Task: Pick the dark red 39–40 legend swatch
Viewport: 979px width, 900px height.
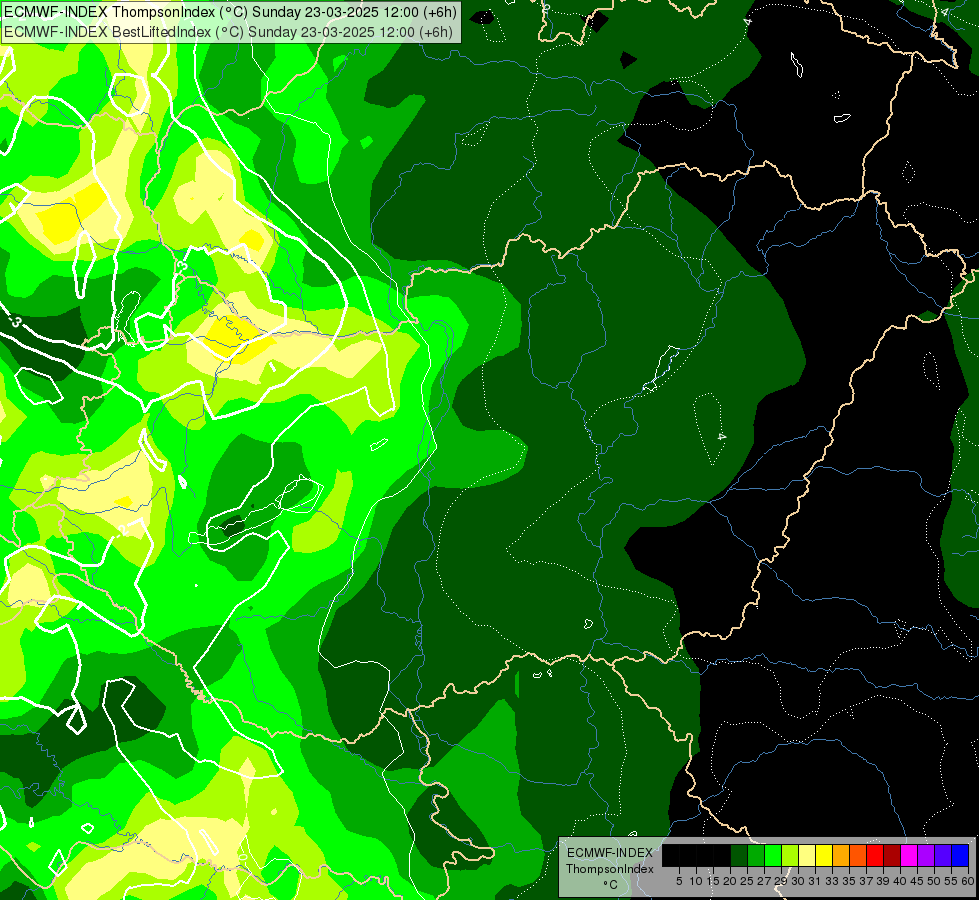Action: pyautogui.click(x=892, y=855)
